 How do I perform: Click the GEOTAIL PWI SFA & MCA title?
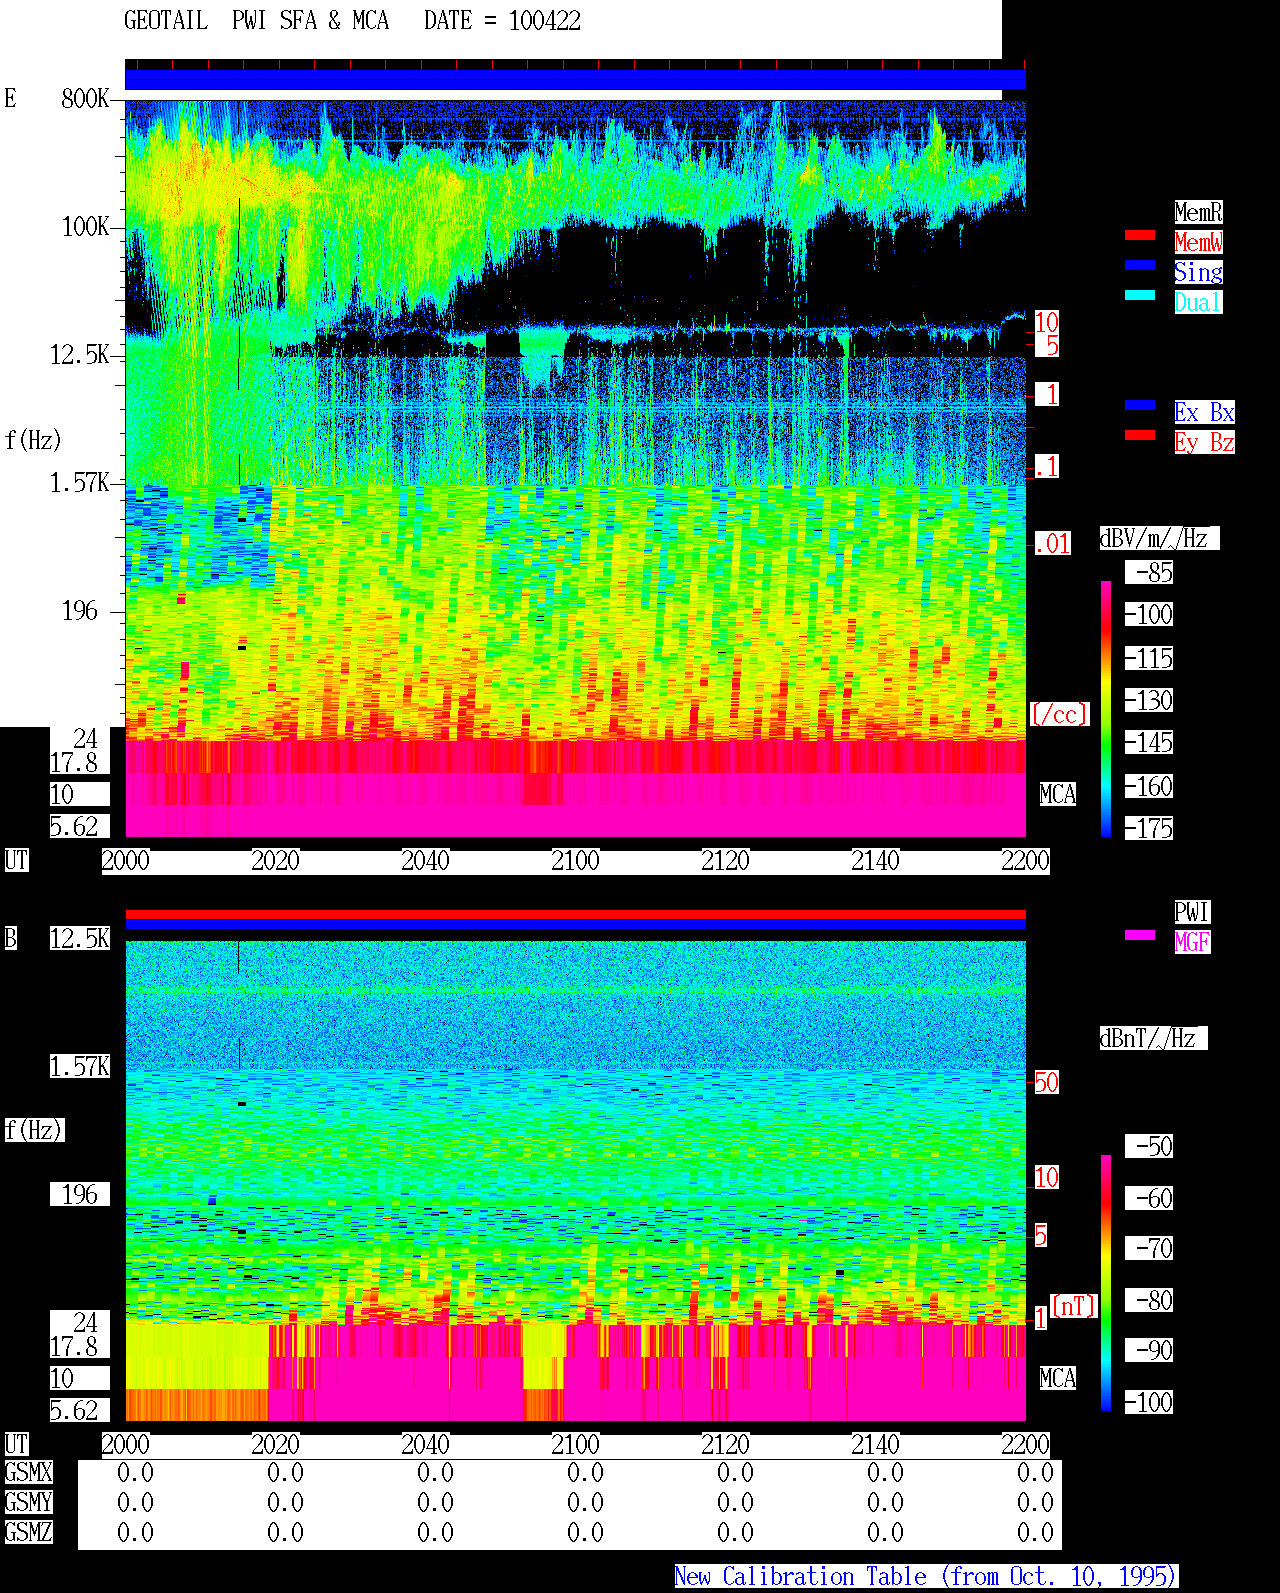256,21
